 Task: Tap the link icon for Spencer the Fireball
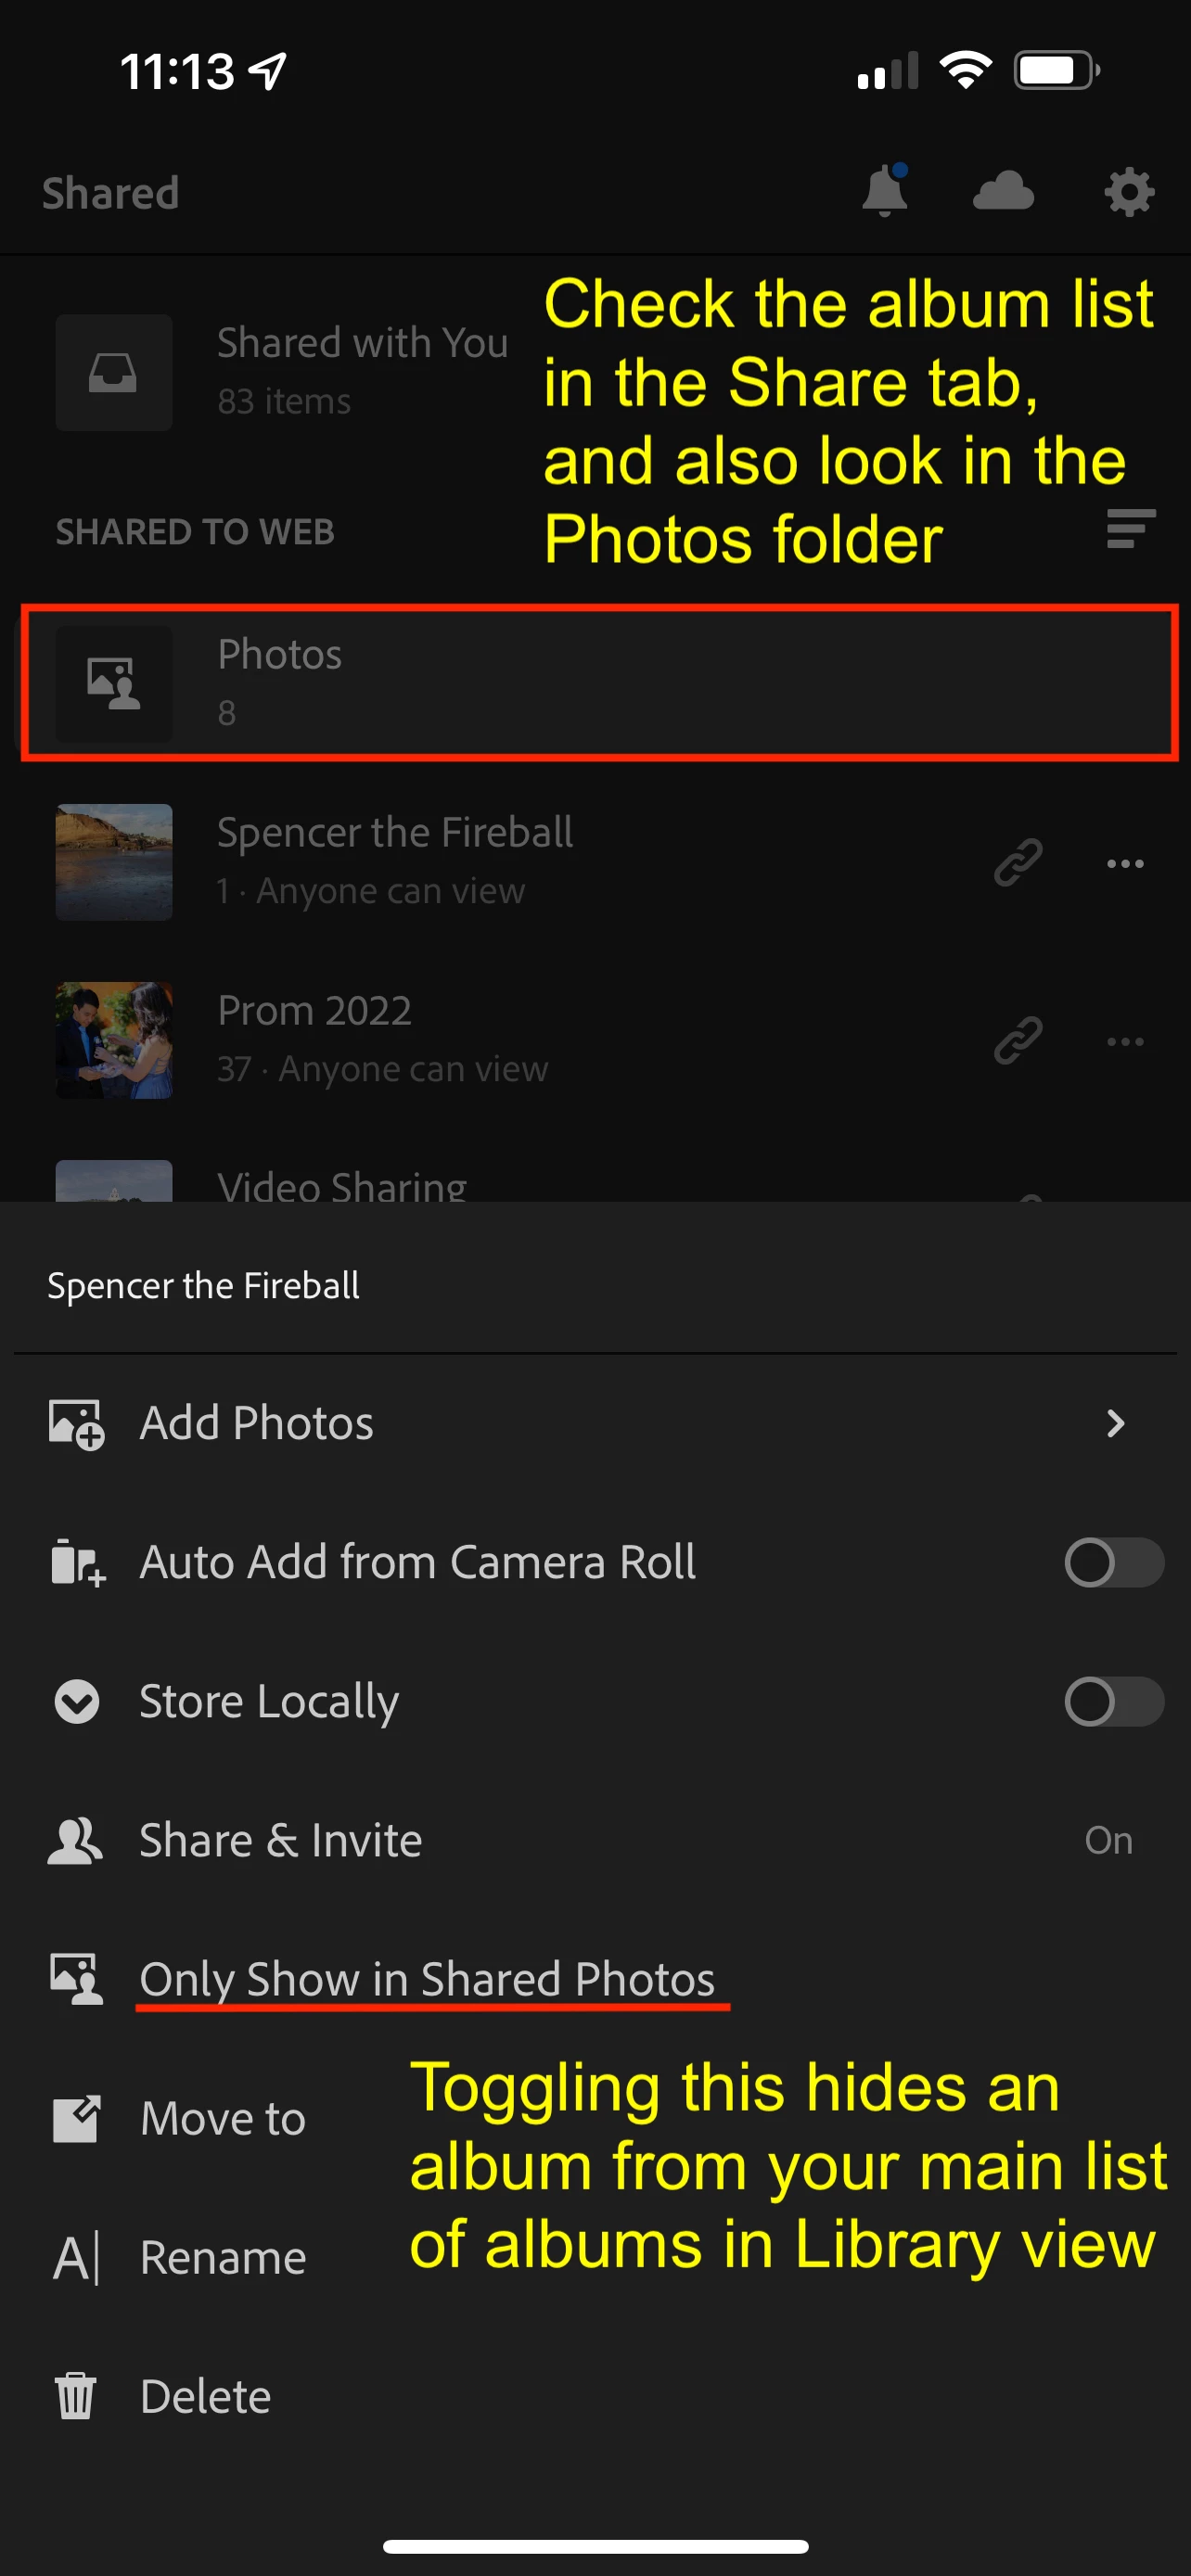pyautogui.click(x=1018, y=863)
